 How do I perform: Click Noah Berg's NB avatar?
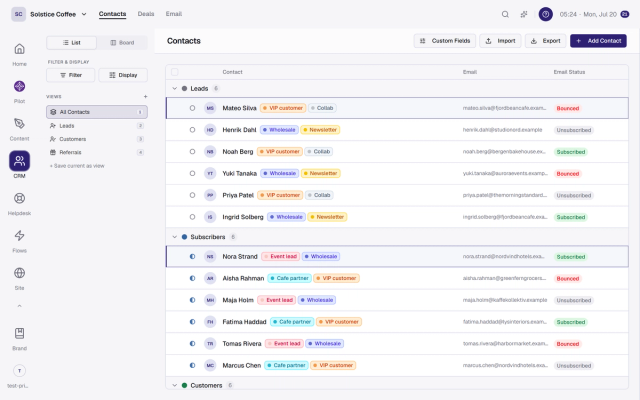coord(210,151)
